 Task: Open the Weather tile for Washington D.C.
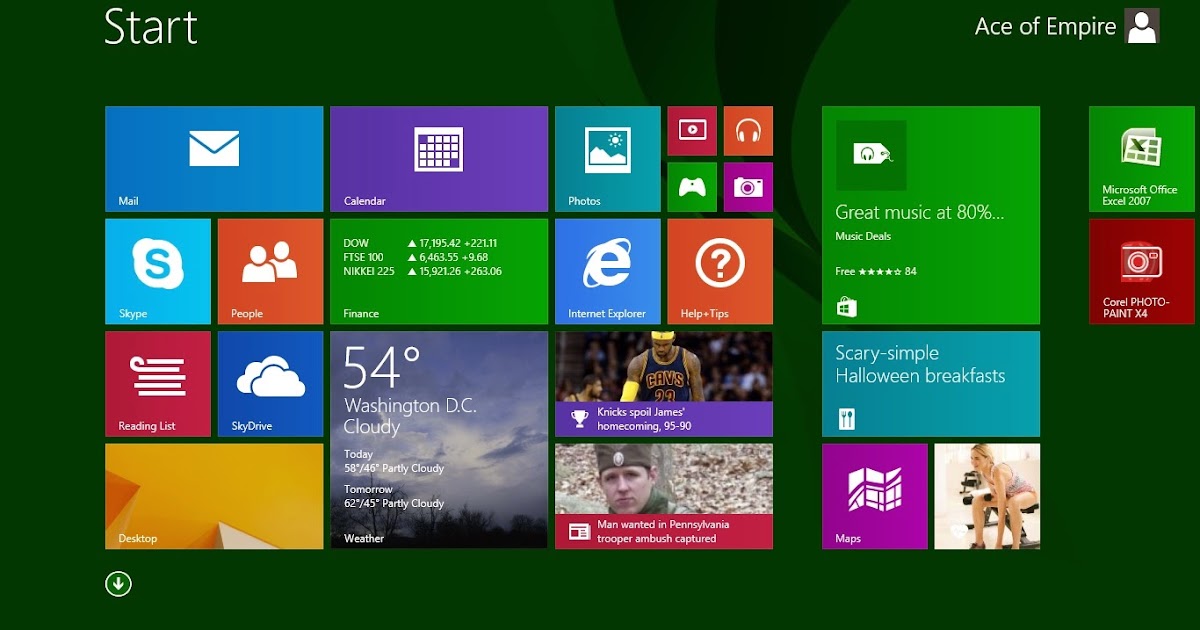[439, 440]
